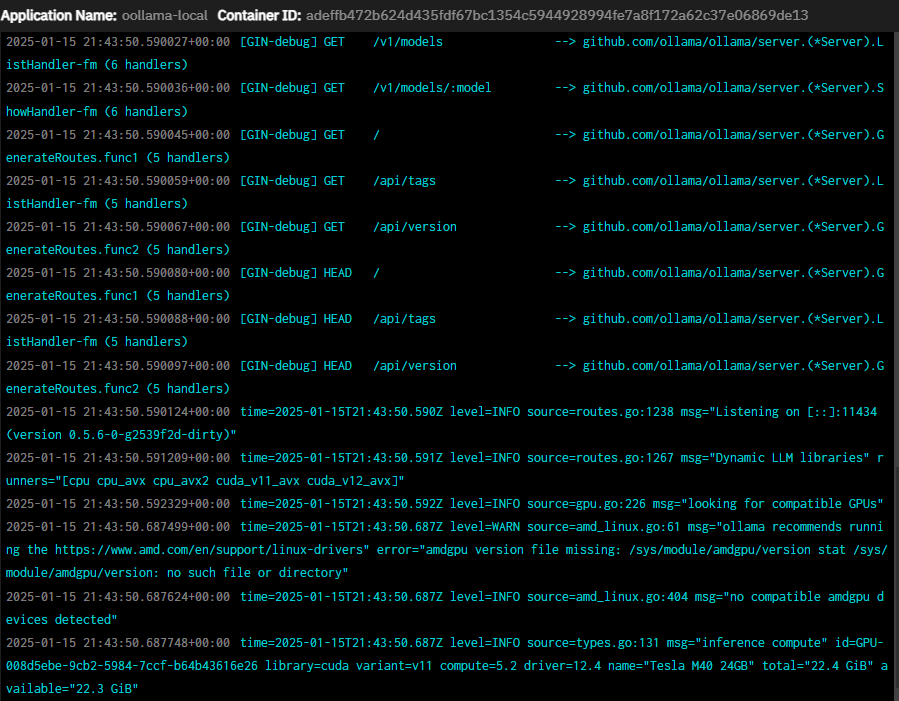899x701 pixels.
Task: Select the Container ID hash value
Action: (557, 15)
